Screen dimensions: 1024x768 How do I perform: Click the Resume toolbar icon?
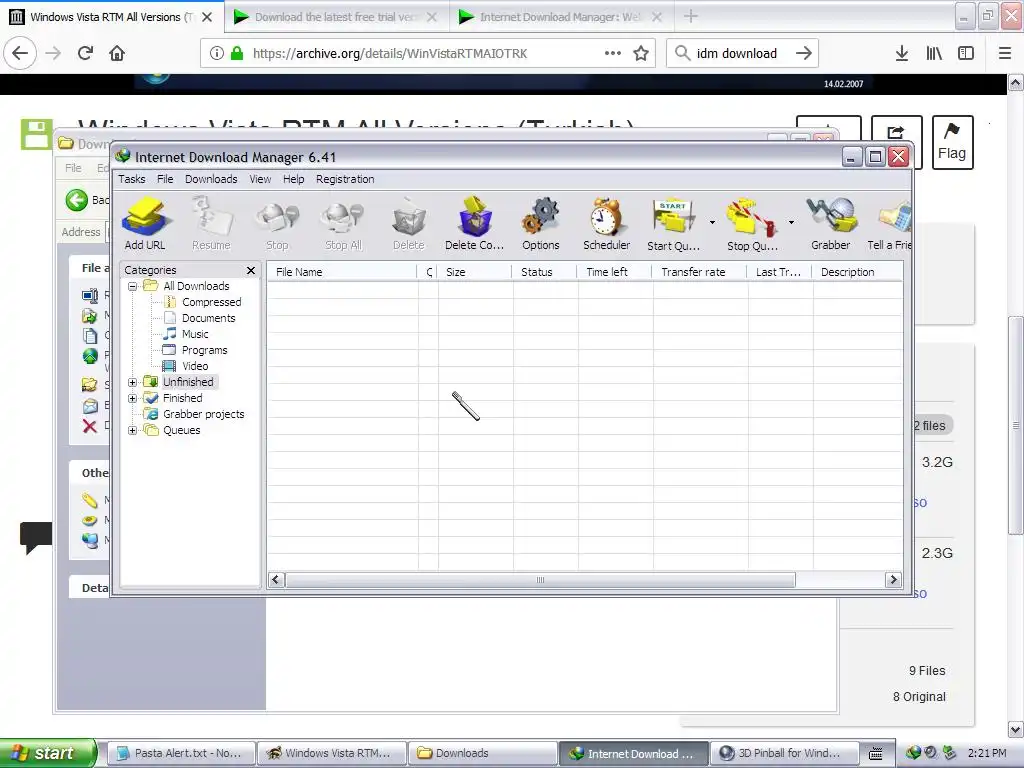tap(211, 224)
